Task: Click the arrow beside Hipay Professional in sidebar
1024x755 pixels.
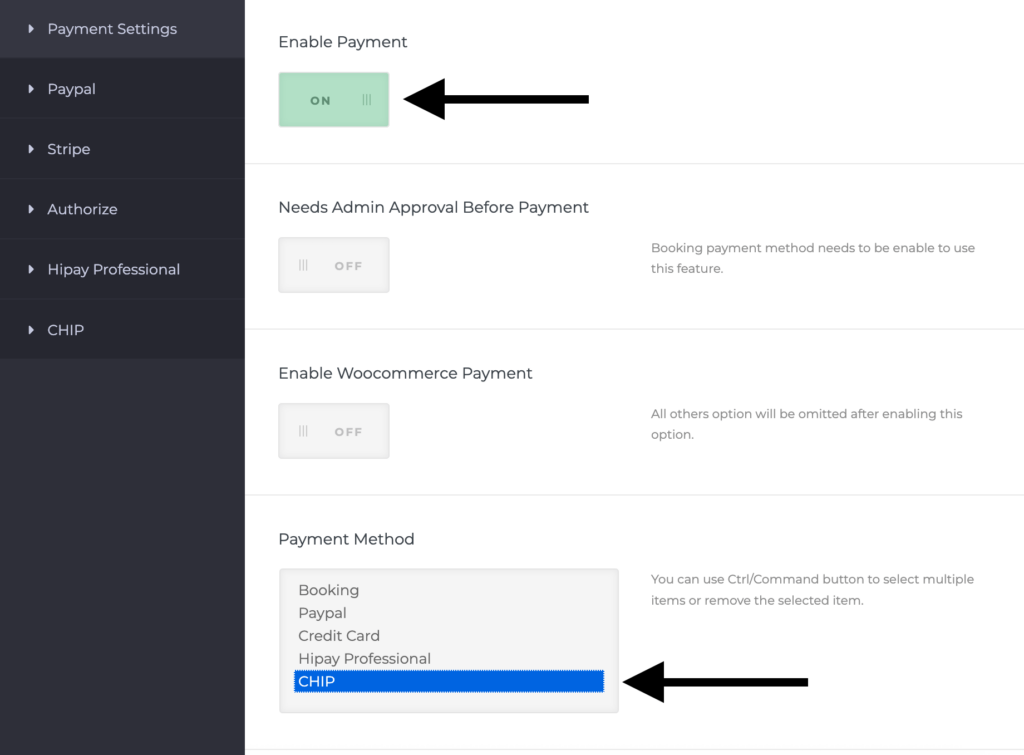Action: 31,269
